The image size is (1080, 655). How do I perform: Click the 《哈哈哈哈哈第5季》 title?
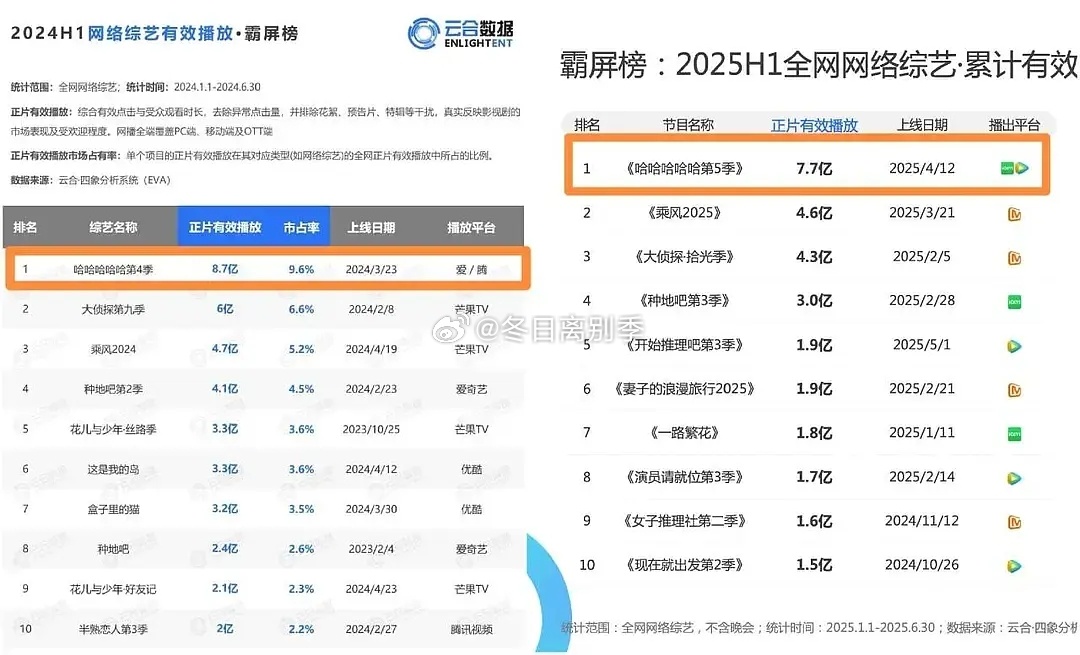tap(684, 168)
